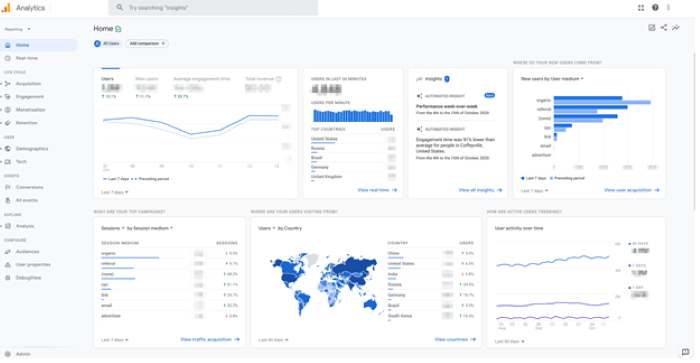Image resolution: width=700 pixels, height=363 pixels.
Task: Click the User properties icon
Action: pos(8,265)
